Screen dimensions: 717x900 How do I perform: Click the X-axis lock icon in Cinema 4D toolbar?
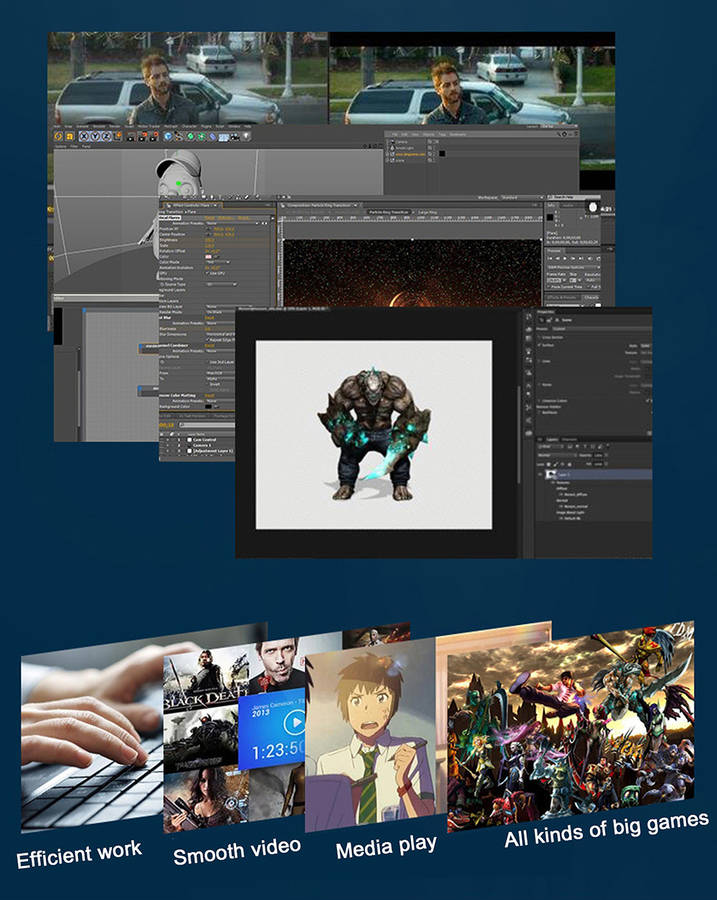(x=84, y=136)
